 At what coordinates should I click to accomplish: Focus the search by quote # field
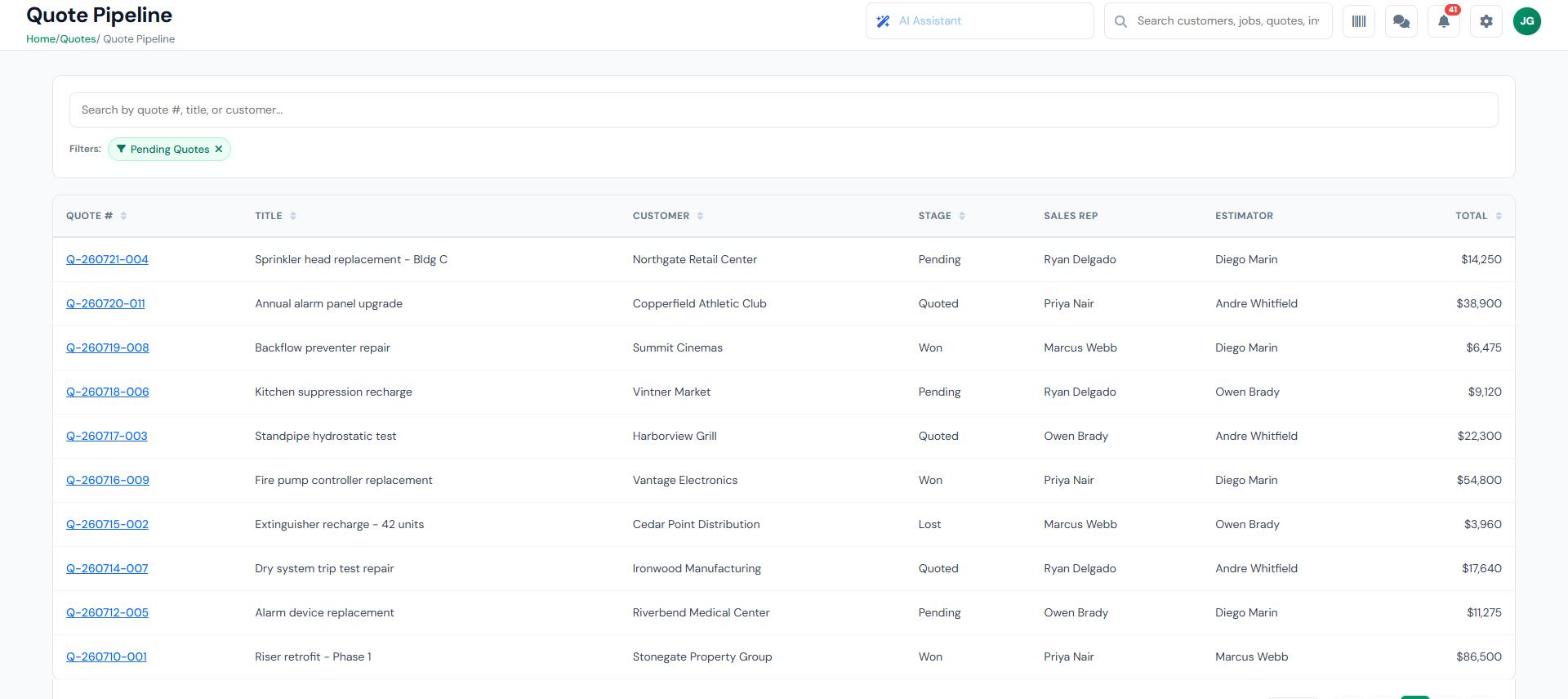pyautogui.click(x=783, y=110)
